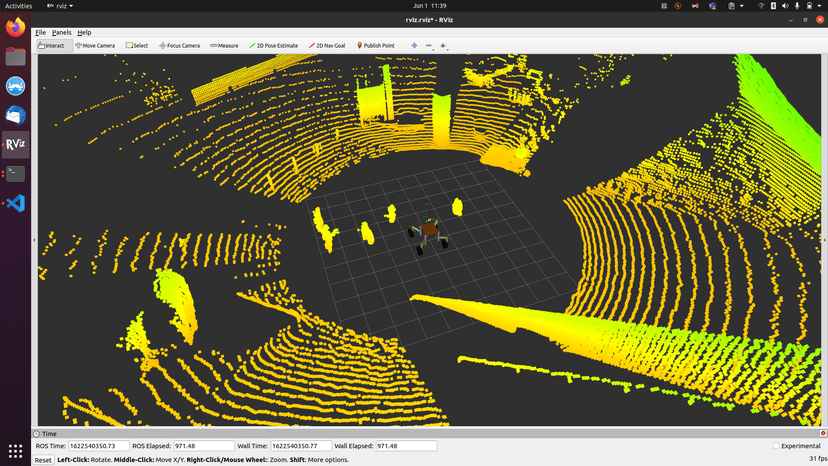Select the Interact tool
This screenshot has width=828, height=466.
click(x=51, y=45)
